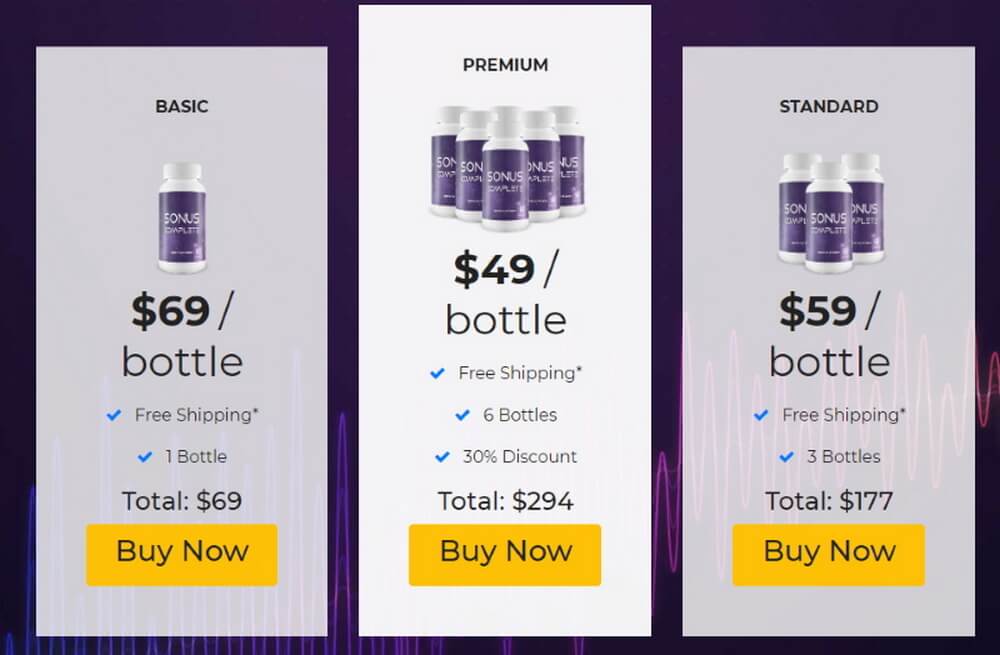Click the checkmark next to 30% Discount
1000x655 pixels.
442,457
